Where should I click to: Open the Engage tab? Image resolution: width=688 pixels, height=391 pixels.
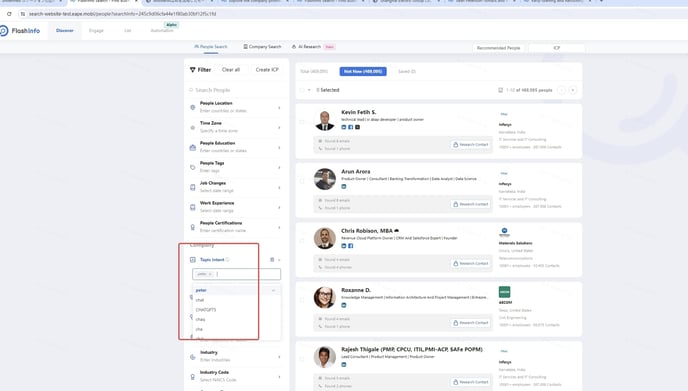point(96,31)
